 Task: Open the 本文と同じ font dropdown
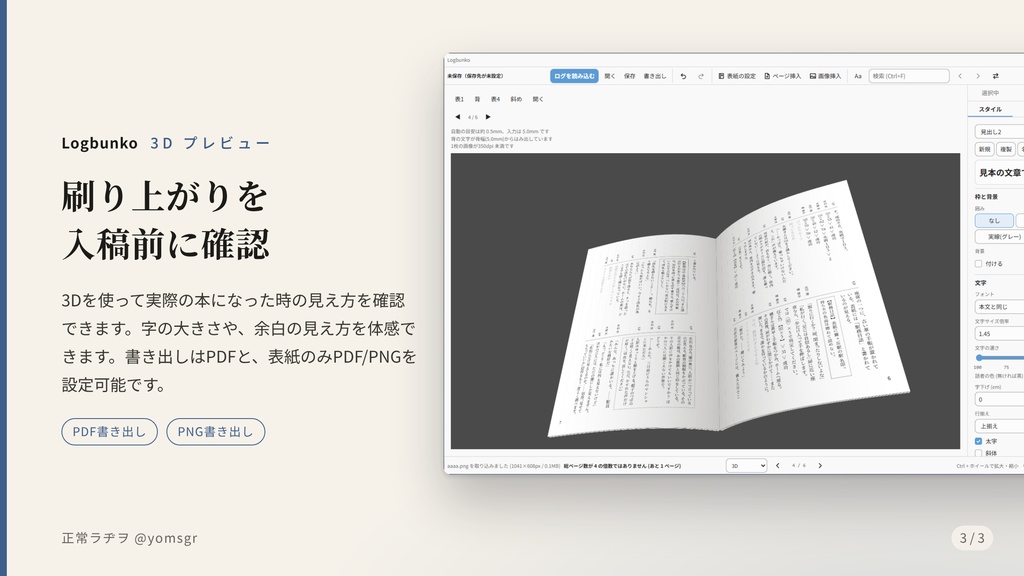[999, 306]
